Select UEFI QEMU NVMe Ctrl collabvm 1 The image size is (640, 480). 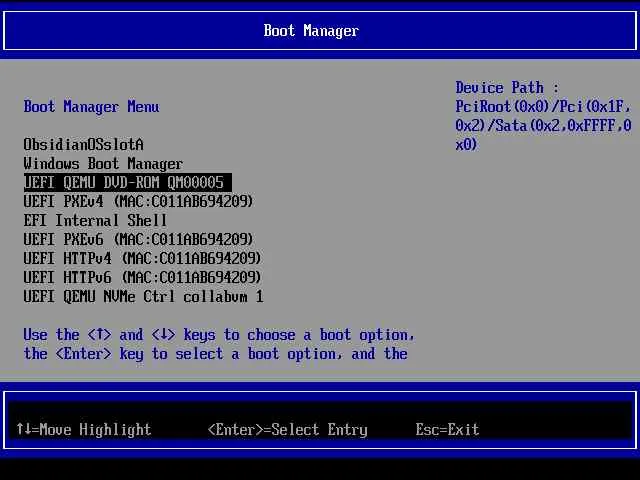pos(143,296)
